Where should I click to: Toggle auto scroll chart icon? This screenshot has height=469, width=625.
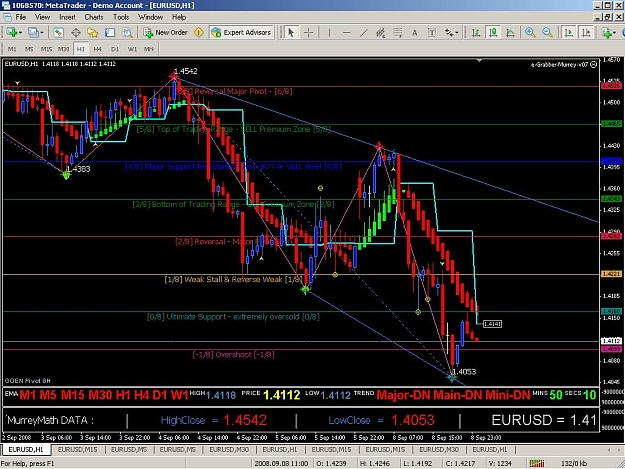tap(568, 32)
